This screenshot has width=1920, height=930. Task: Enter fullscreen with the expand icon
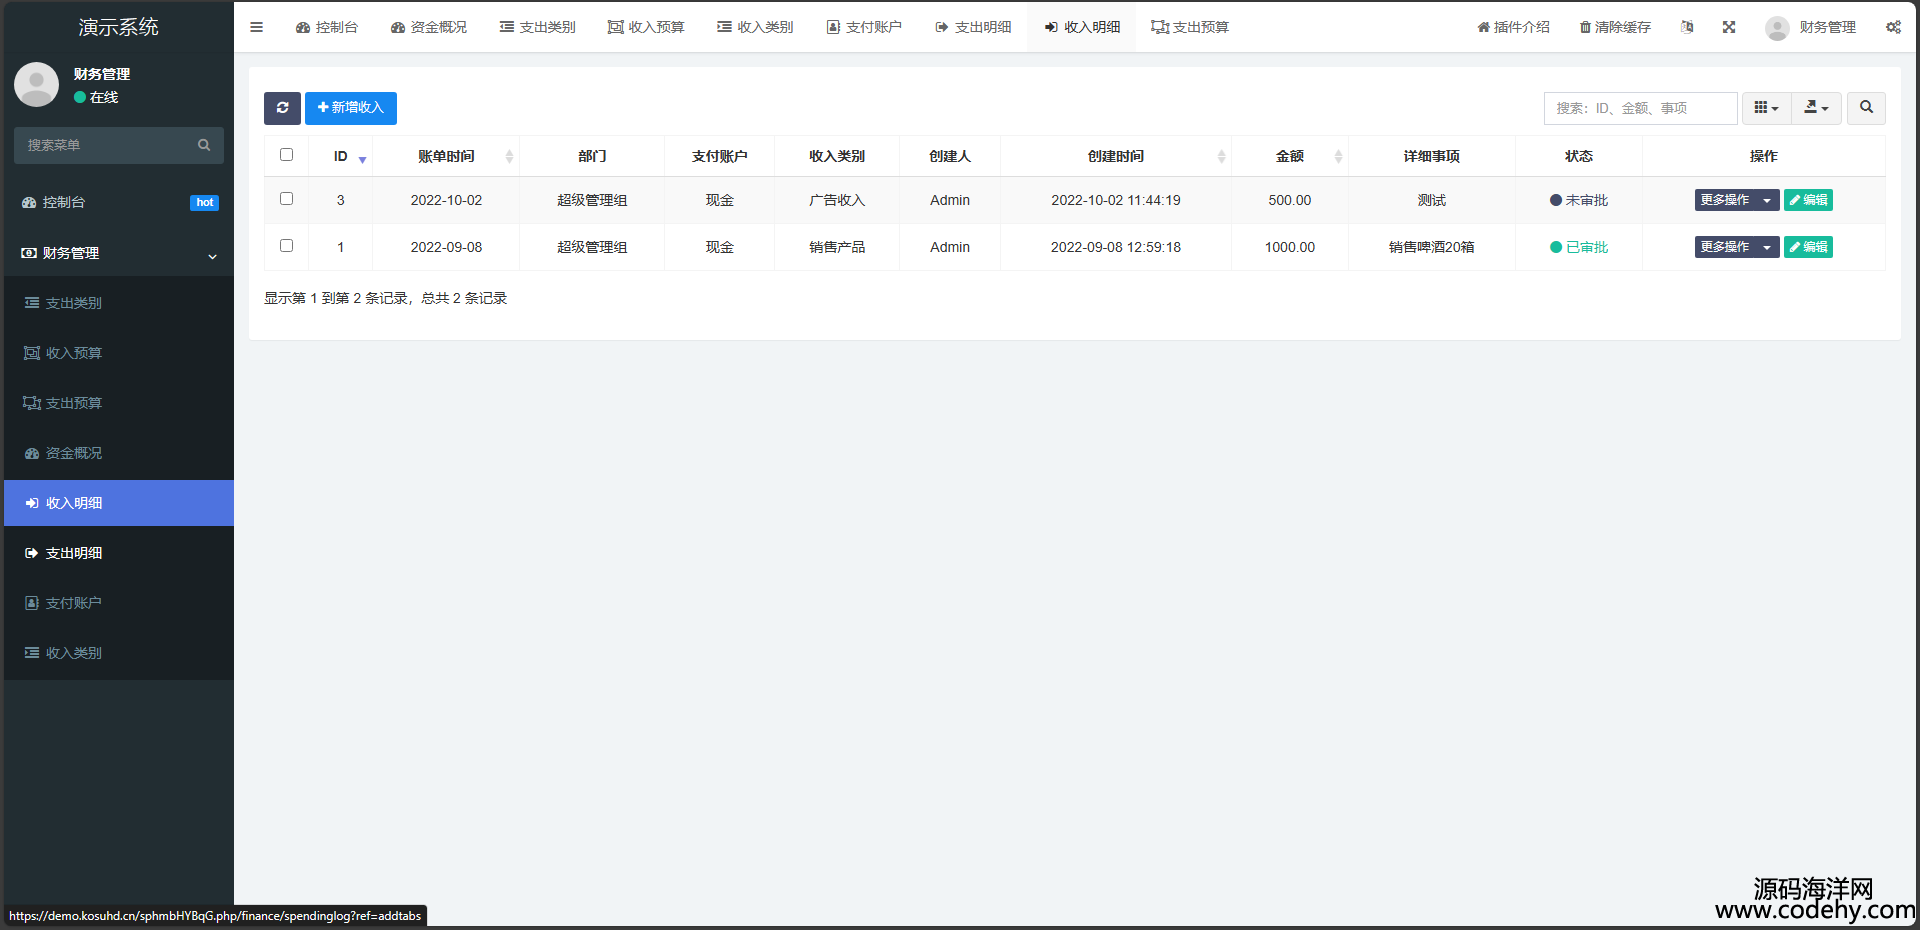pyautogui.click(x=1729, y=27)
